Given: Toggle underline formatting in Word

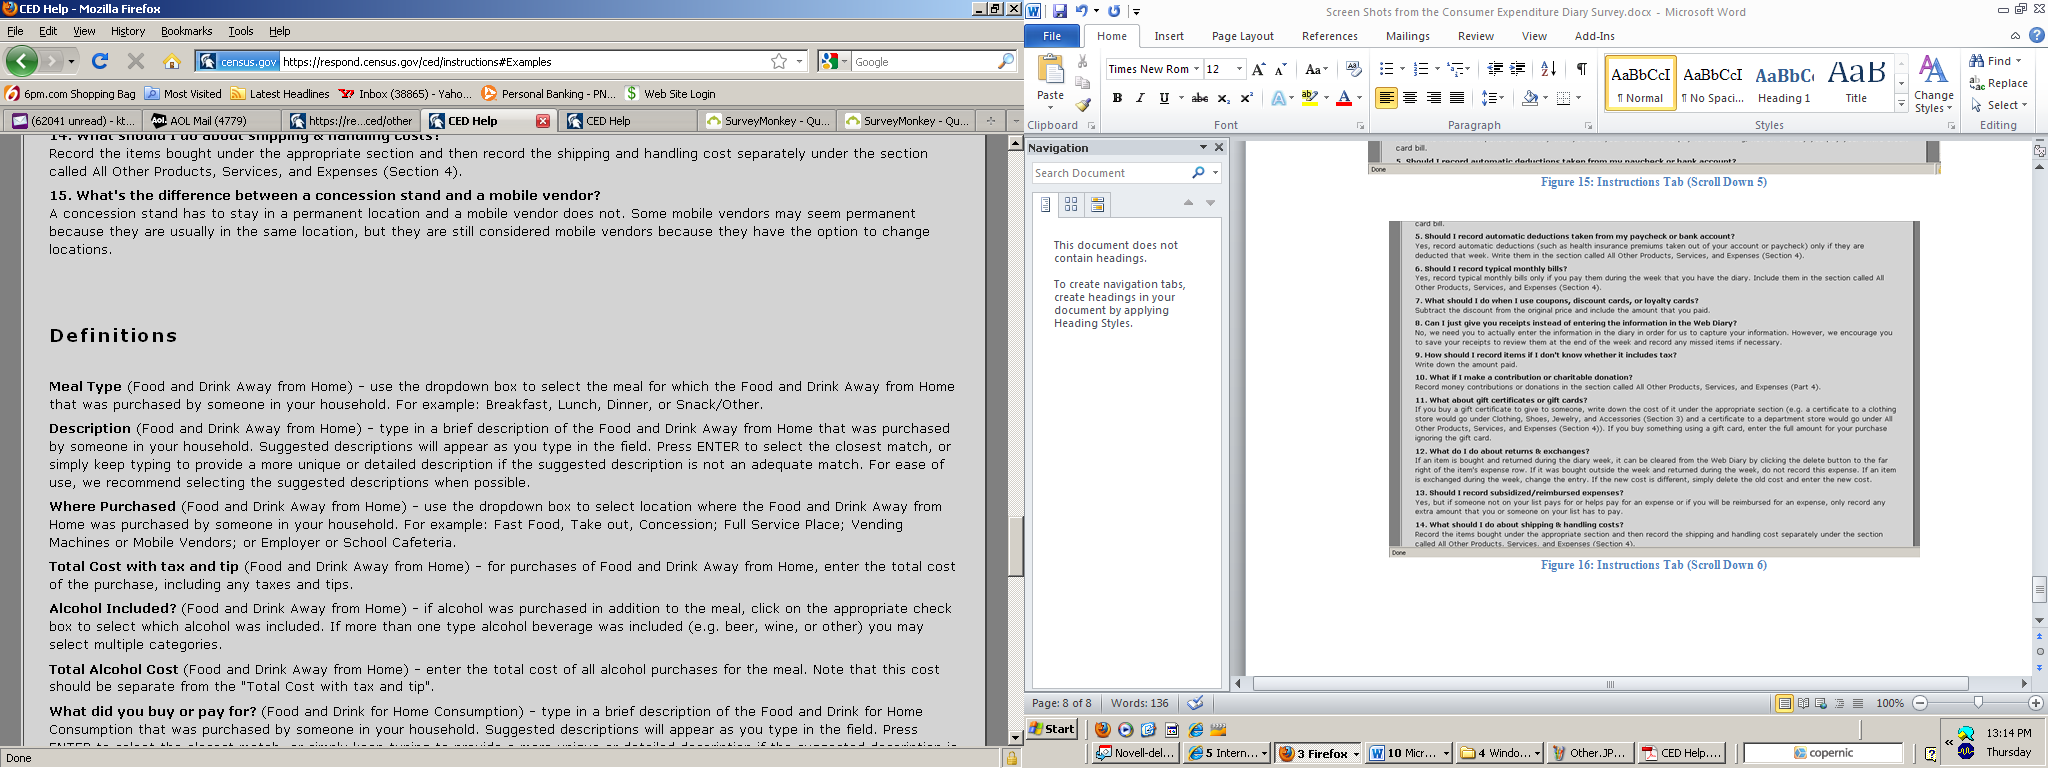Looking at the screenshot, I should [x=1164, y=98].
